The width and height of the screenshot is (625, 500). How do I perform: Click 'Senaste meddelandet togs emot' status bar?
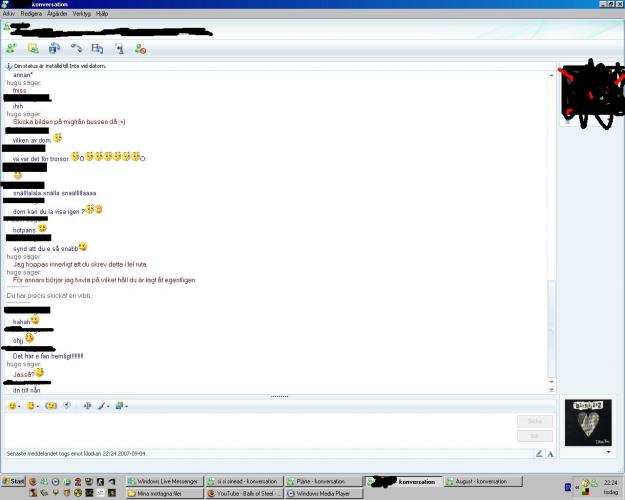click(x=76, y=453)
